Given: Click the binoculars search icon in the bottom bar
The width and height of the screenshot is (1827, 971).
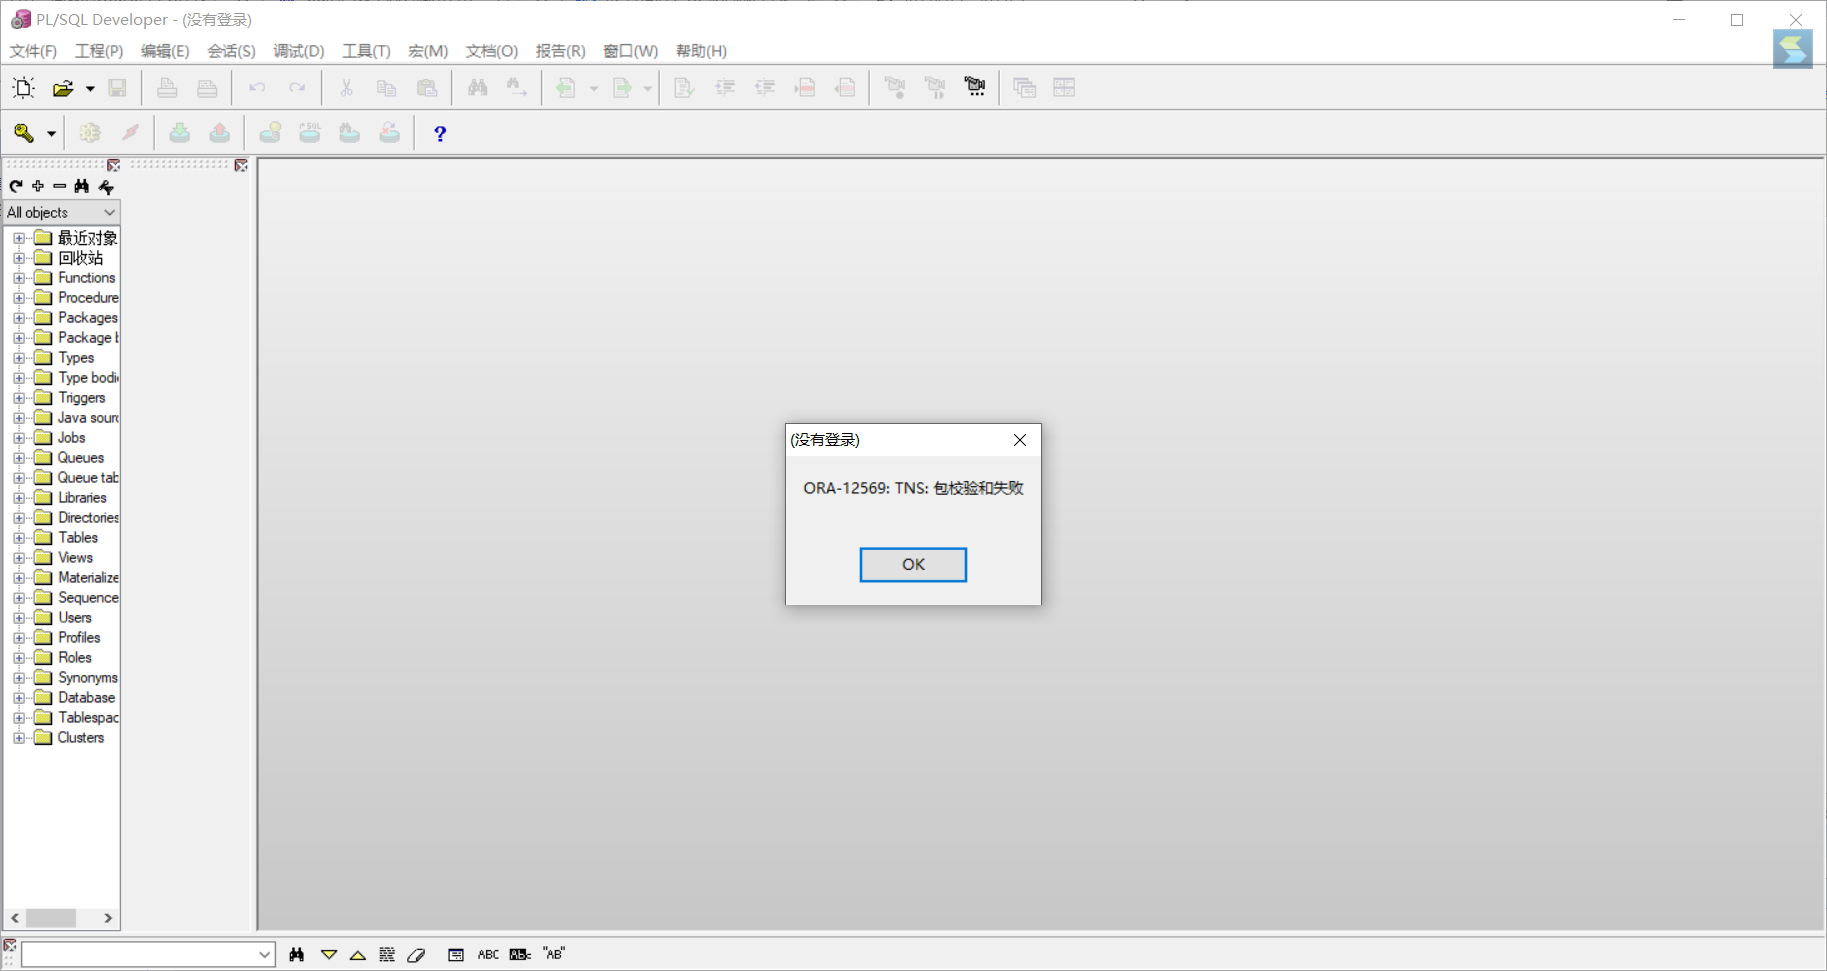Looking at the screenshot, I should tap(297, 955).
